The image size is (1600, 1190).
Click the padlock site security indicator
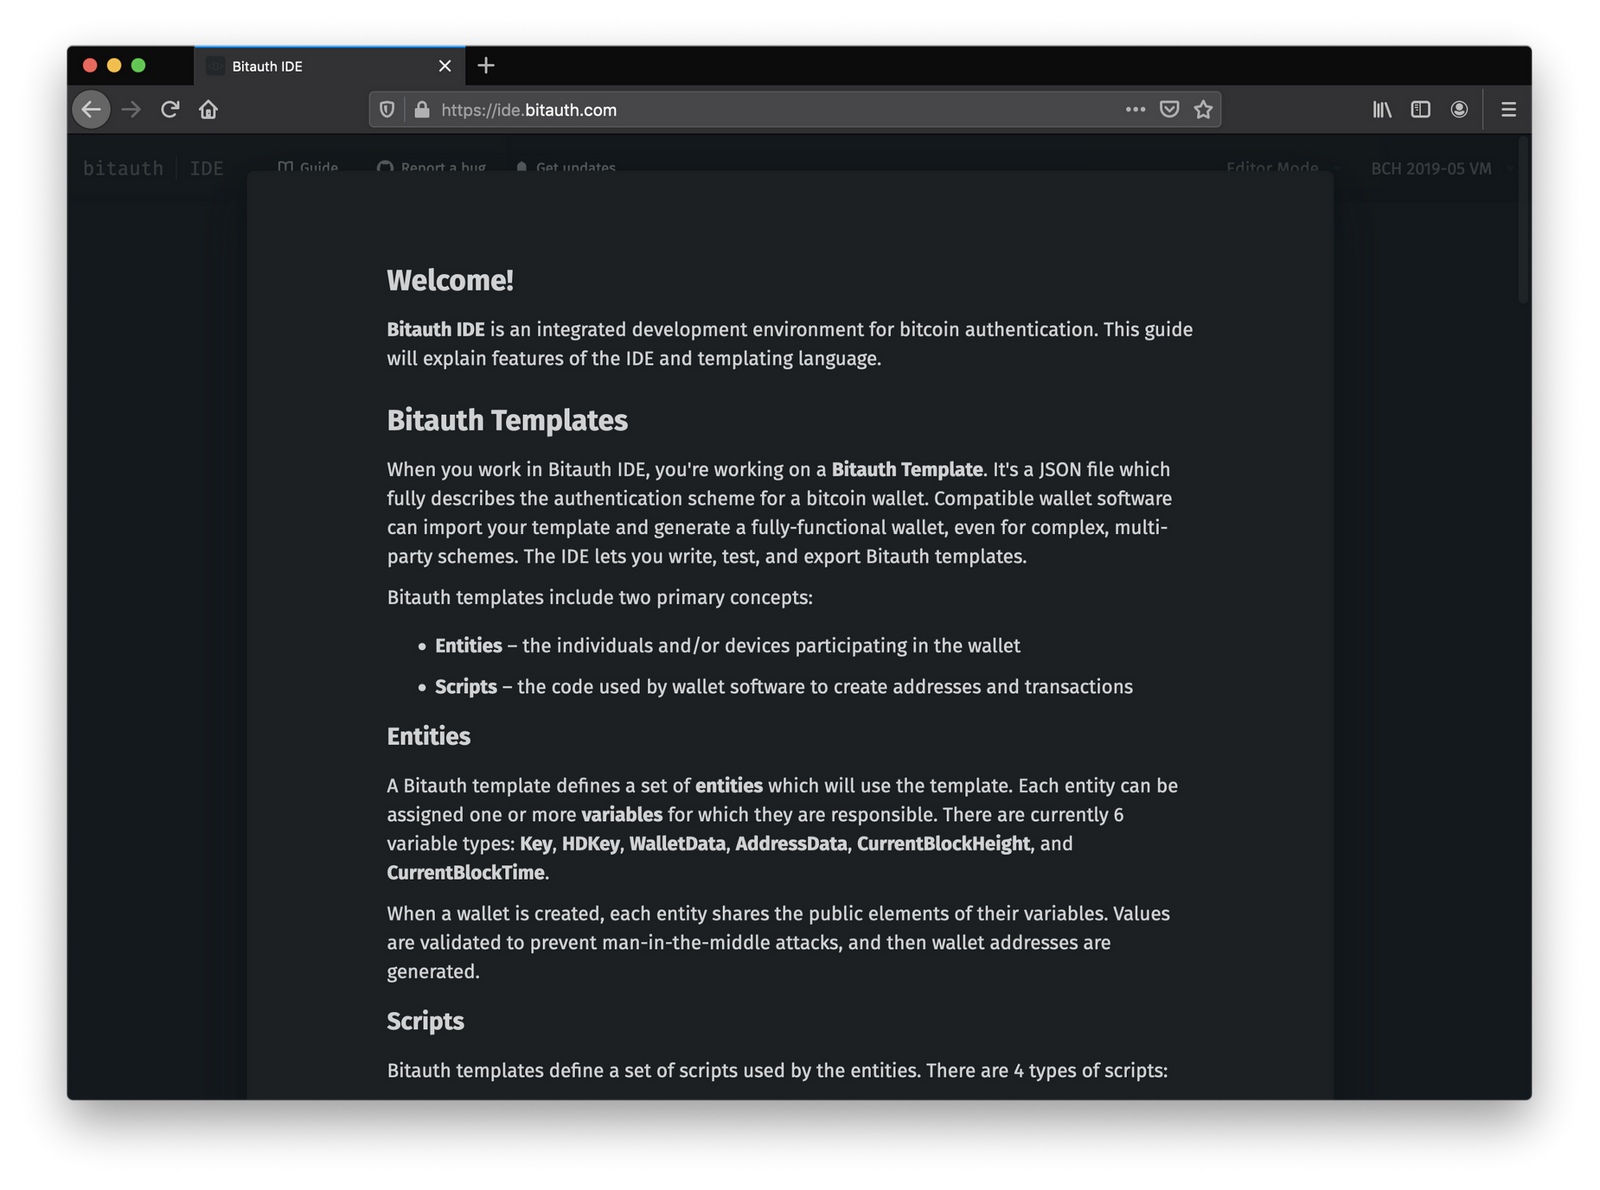421,110
